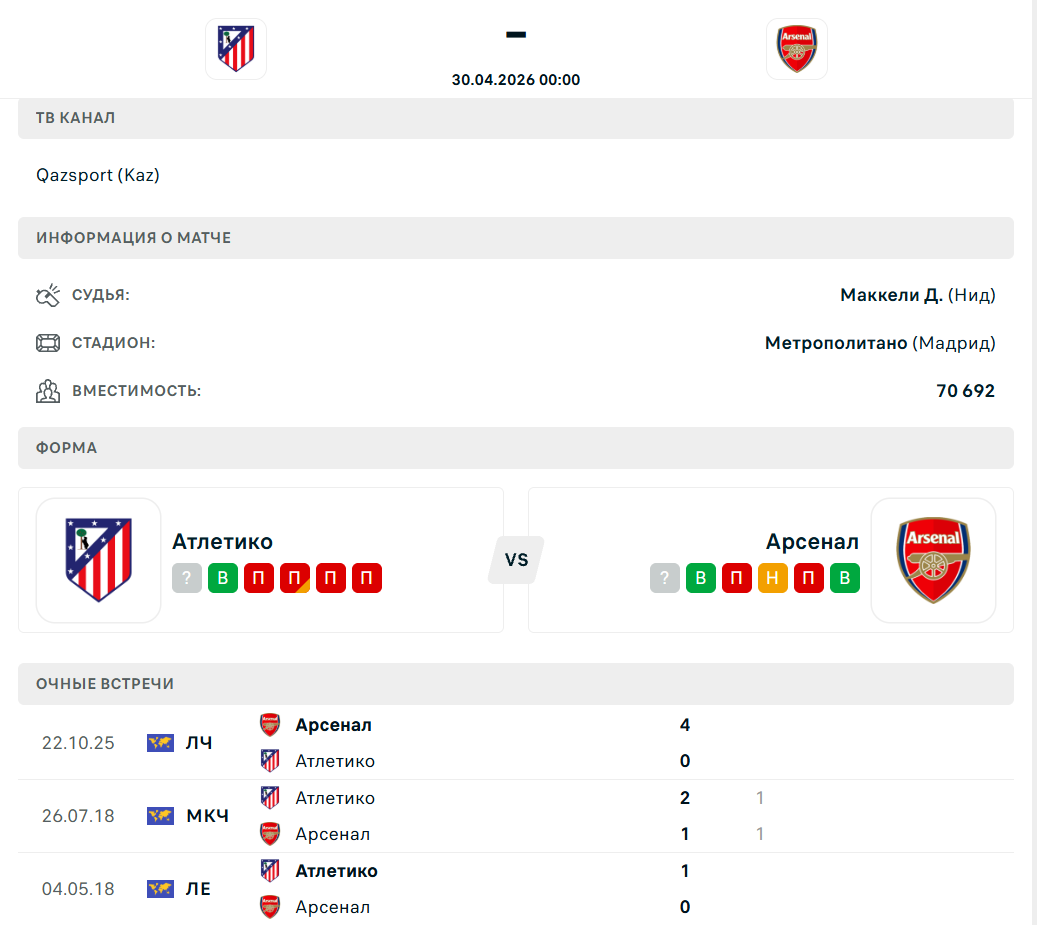1037x925 pixels.
Task: Click Atletico's grey question mark form badge
Action: tap(187, 578)
